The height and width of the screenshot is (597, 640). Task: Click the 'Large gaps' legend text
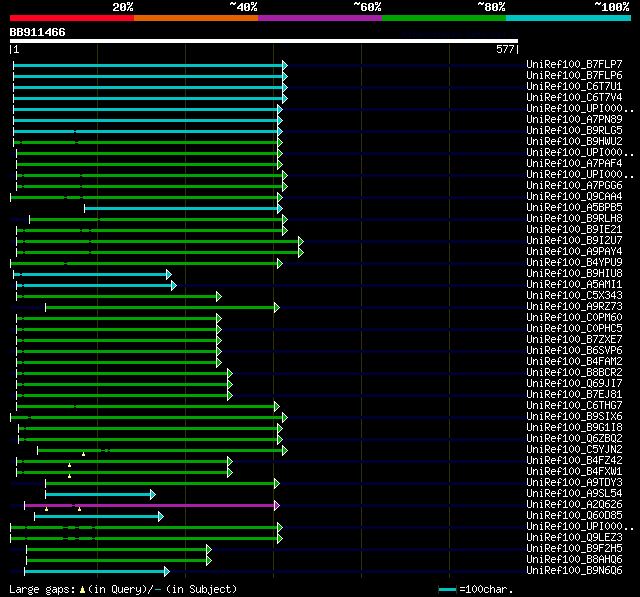42,590
